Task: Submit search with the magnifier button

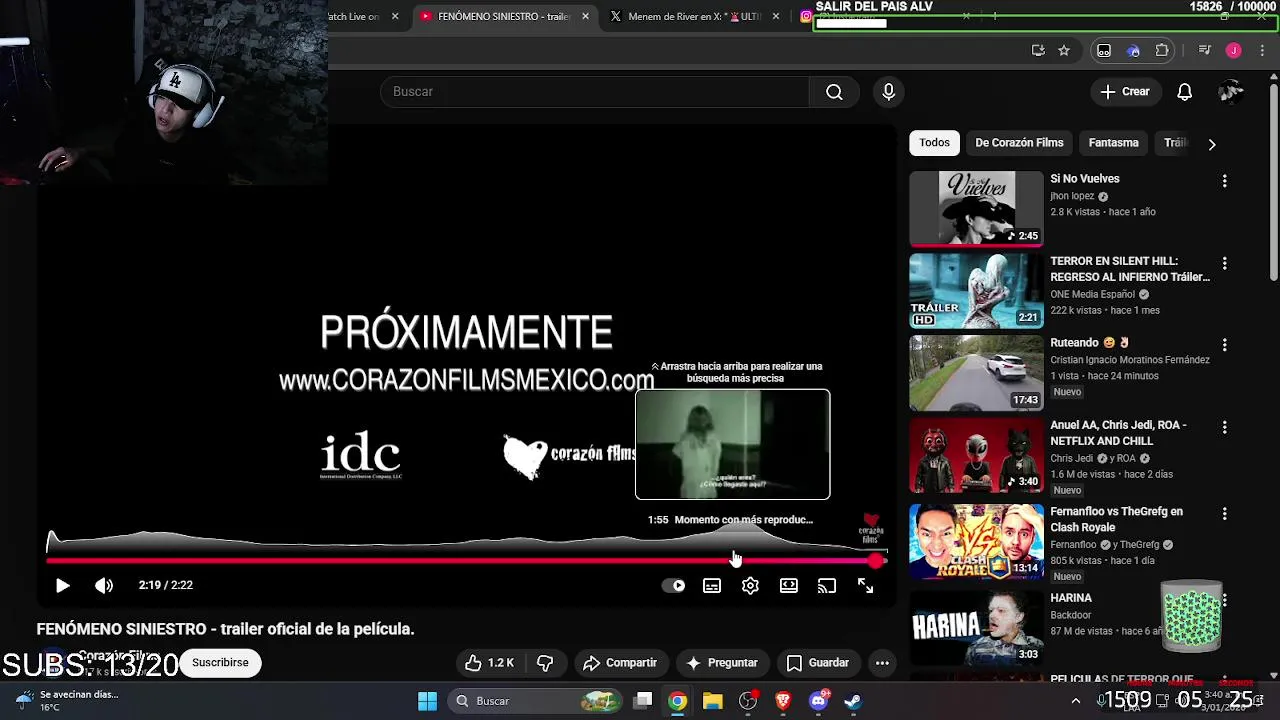Action: click(834, 92)
